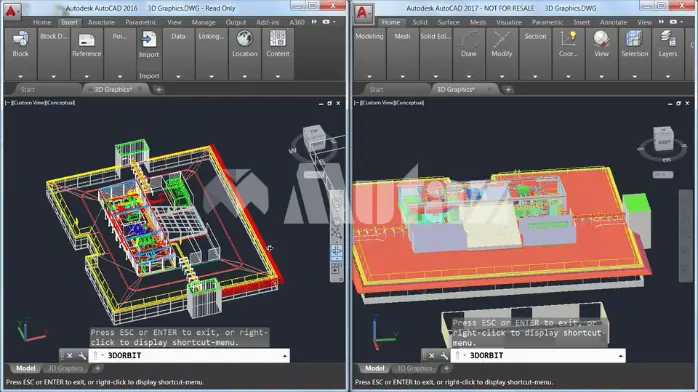Screen dimensions: 698x392
Task: Show more ribbon tabs in AutoCAD 2017
Action: pyautogui.click(x=661, y=22)
